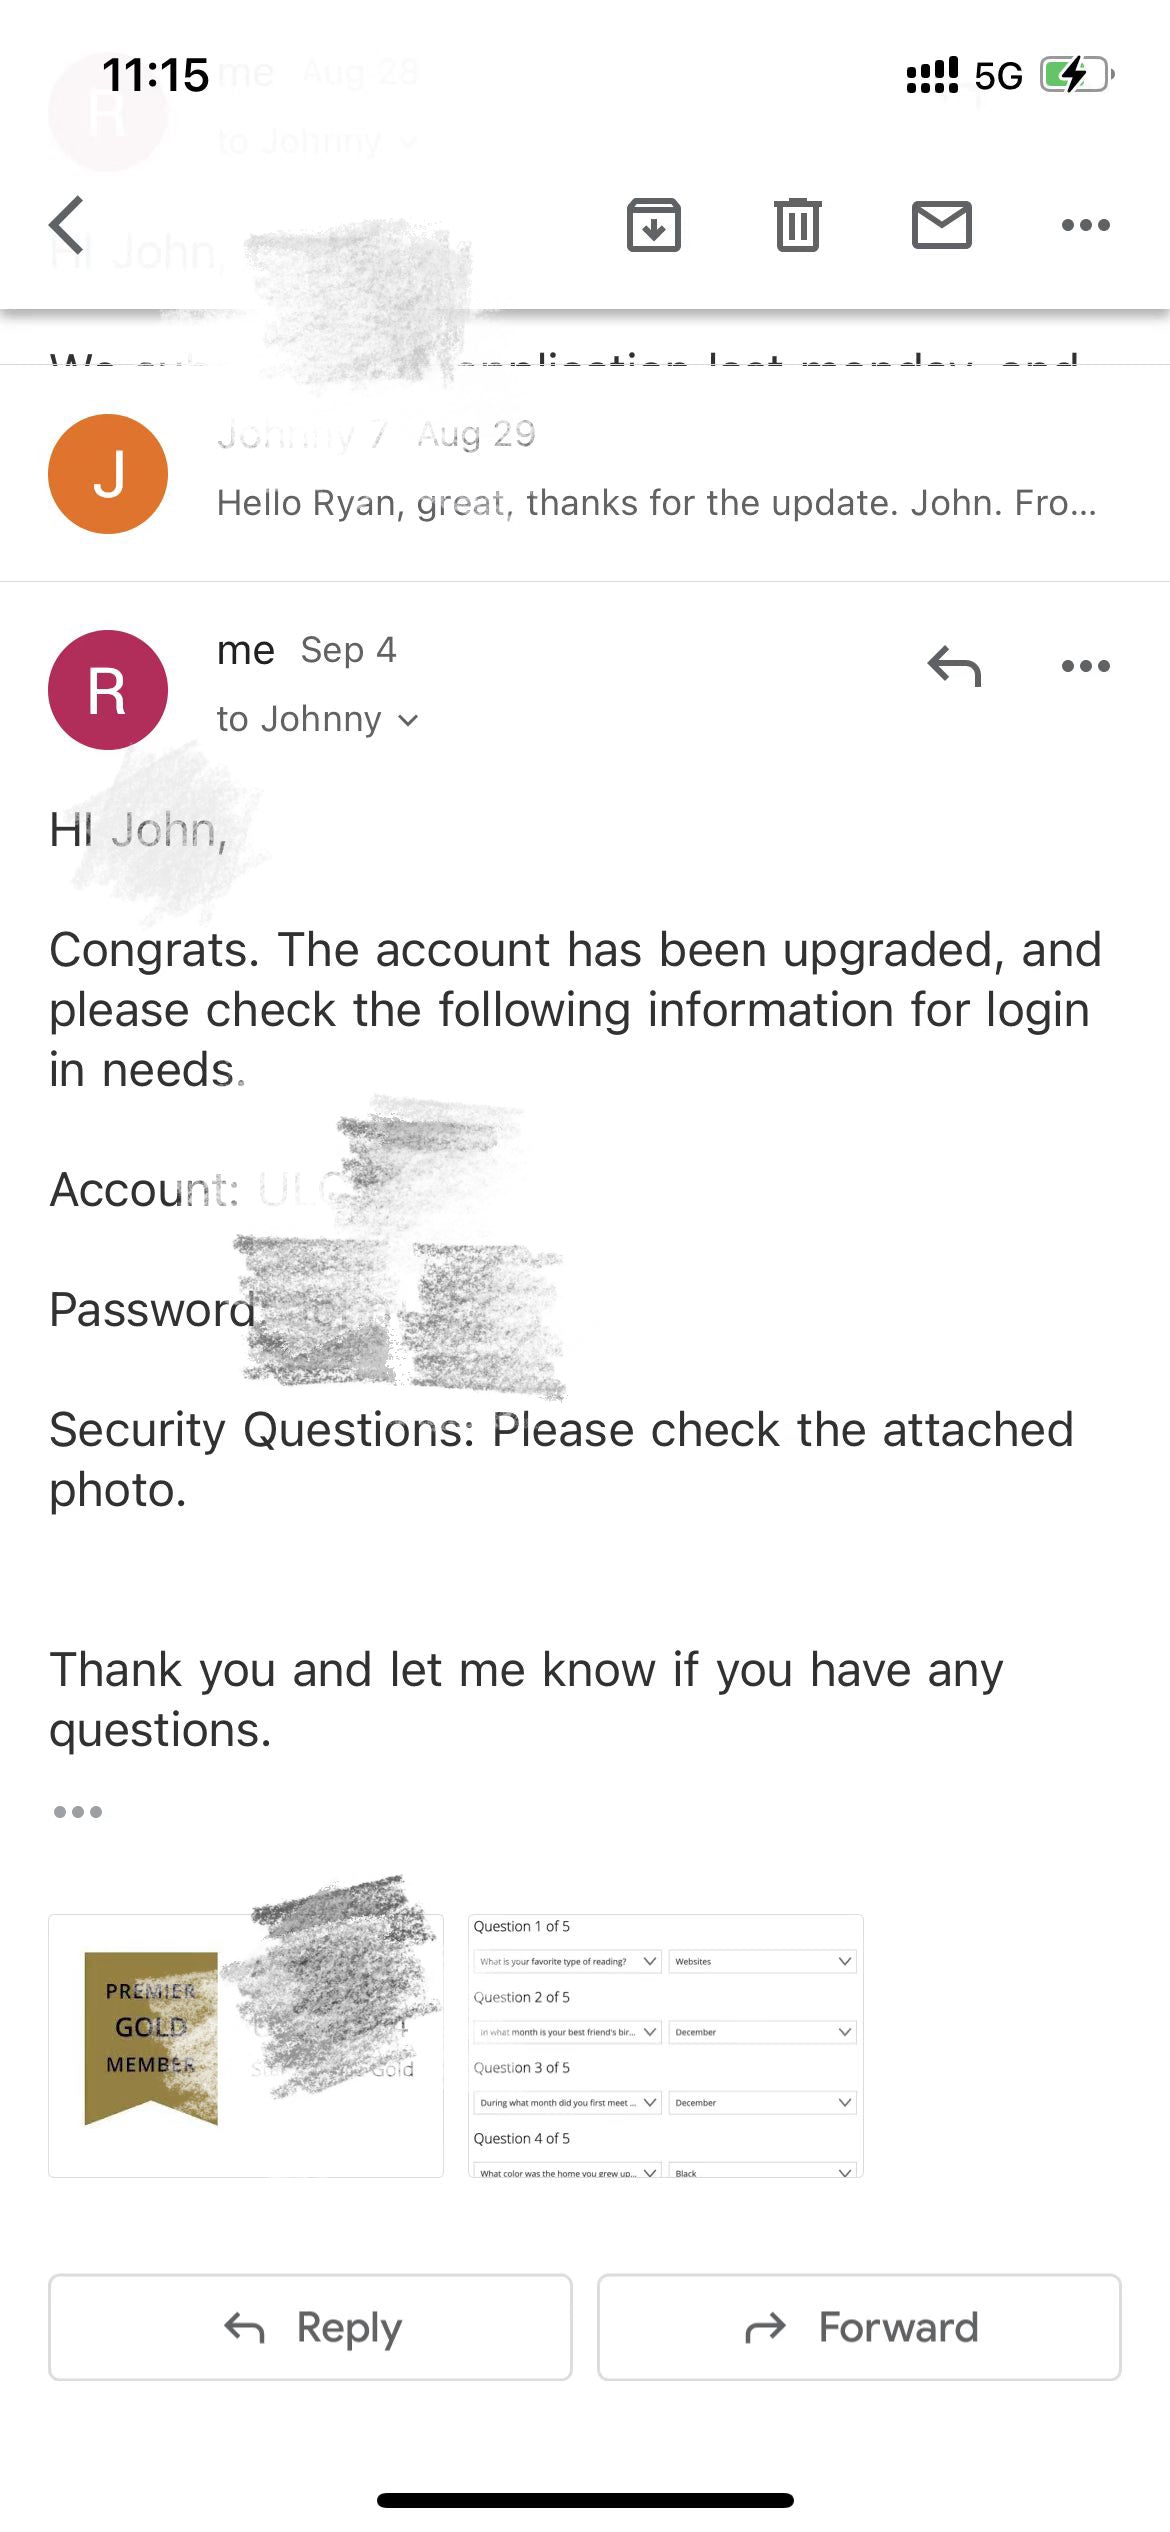1170x2532 pixels.
Task: Archive this email conversation
Action: (x=653, y=225)
